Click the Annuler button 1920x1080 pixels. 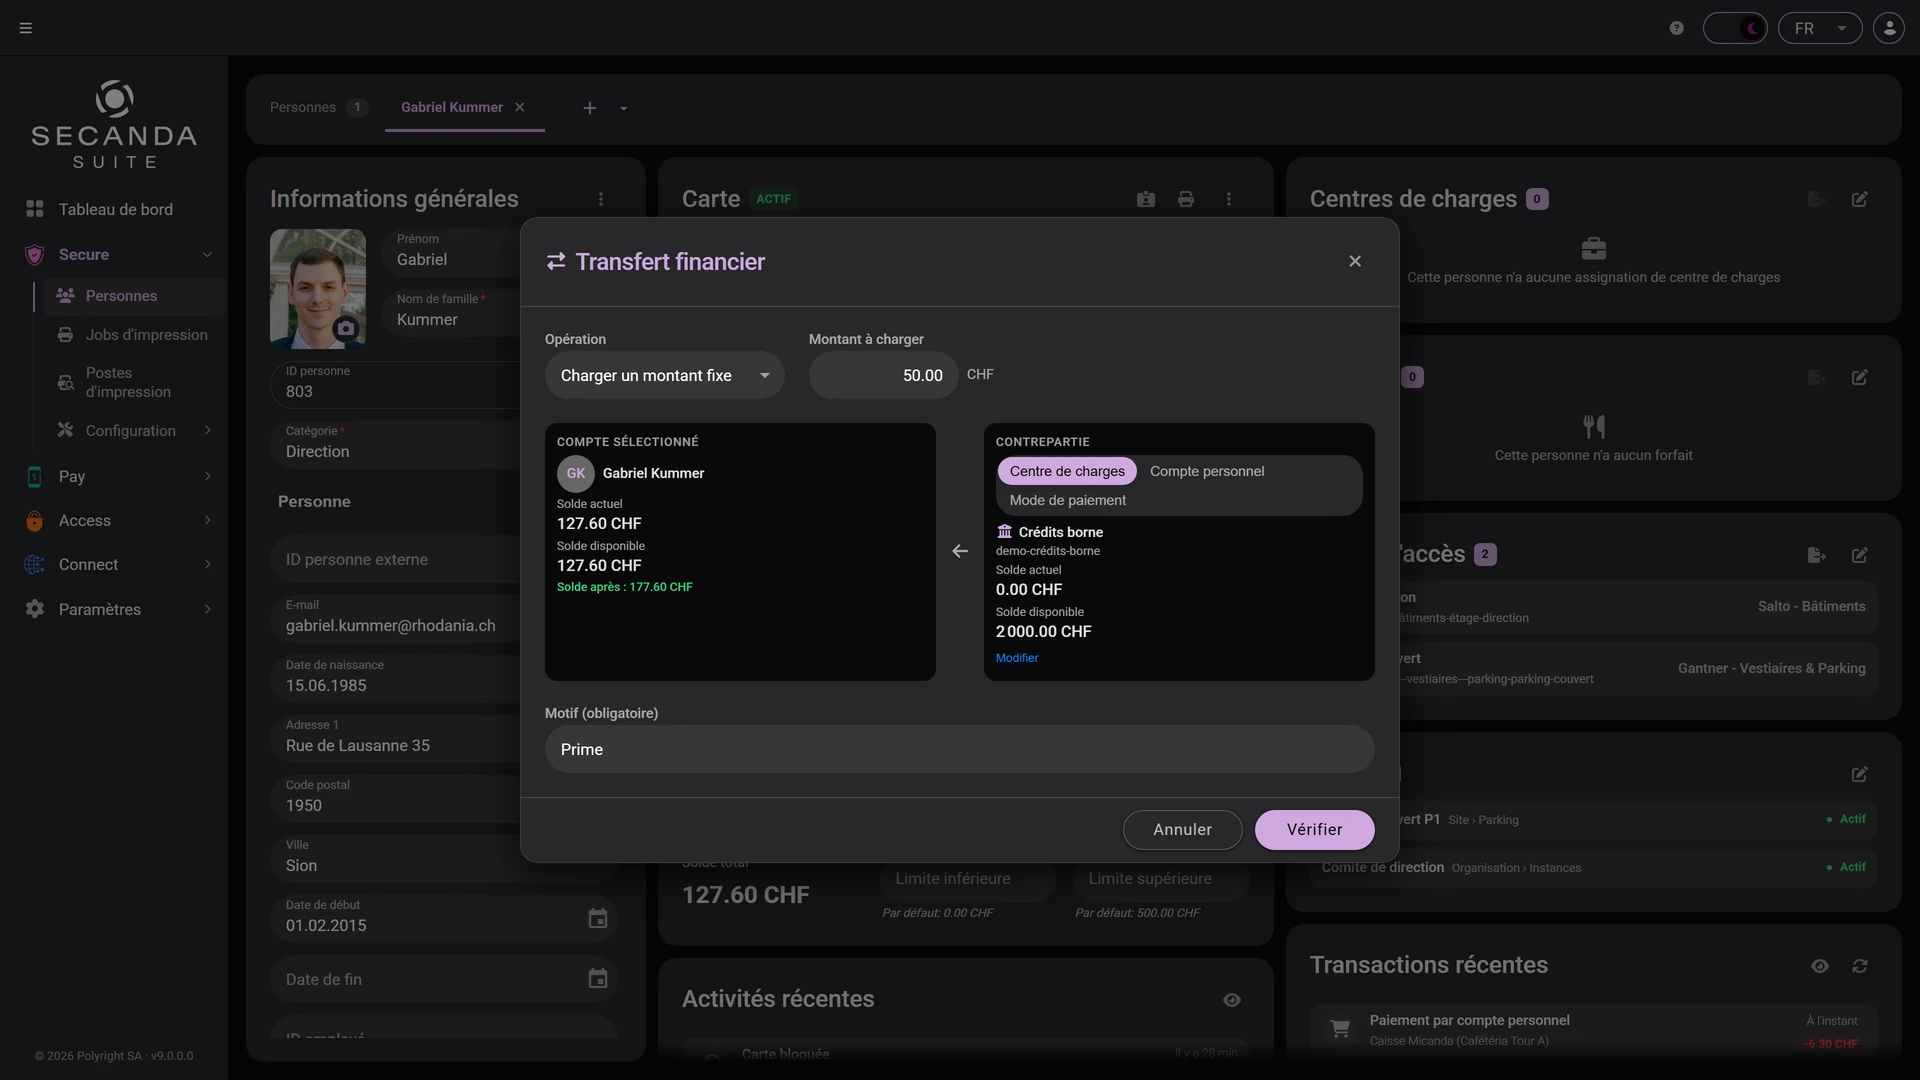(x=1183, y=830)
